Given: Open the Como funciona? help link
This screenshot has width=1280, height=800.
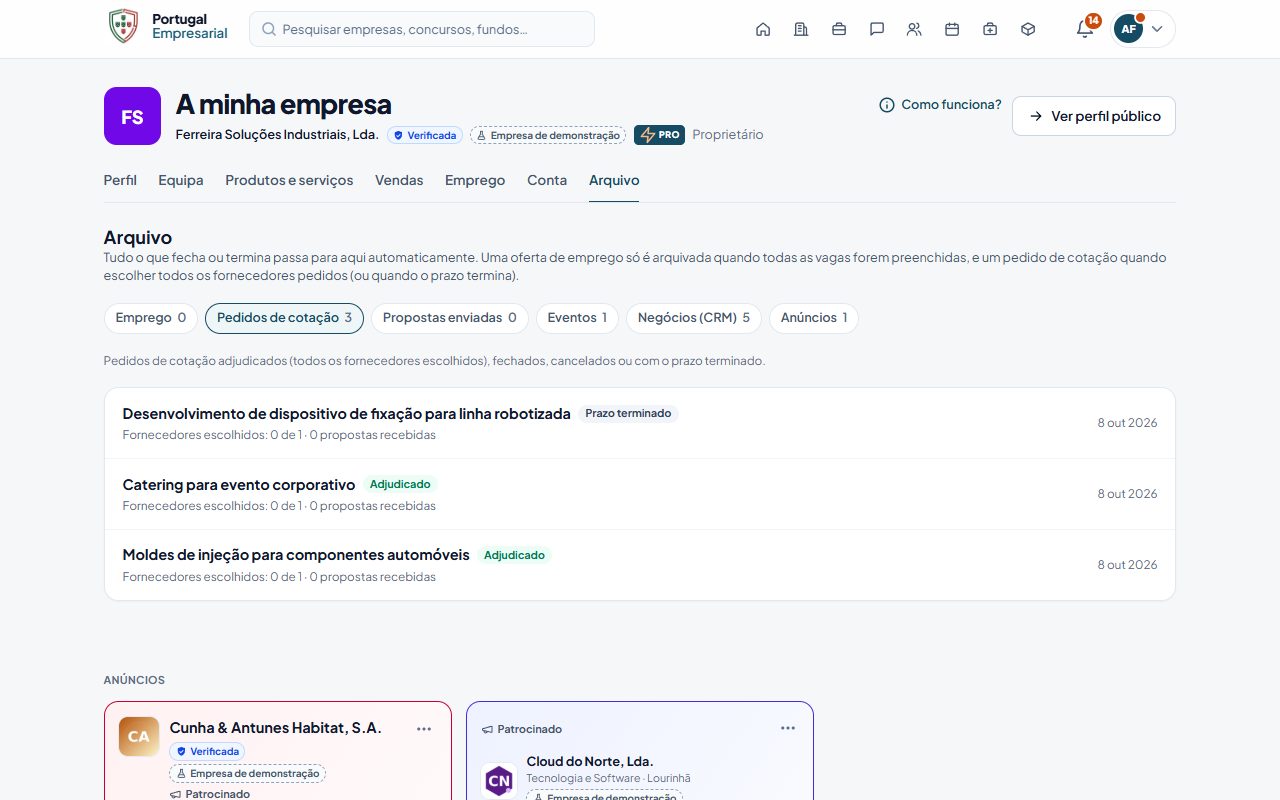Looking at the screenshot, I should (940, 105).
